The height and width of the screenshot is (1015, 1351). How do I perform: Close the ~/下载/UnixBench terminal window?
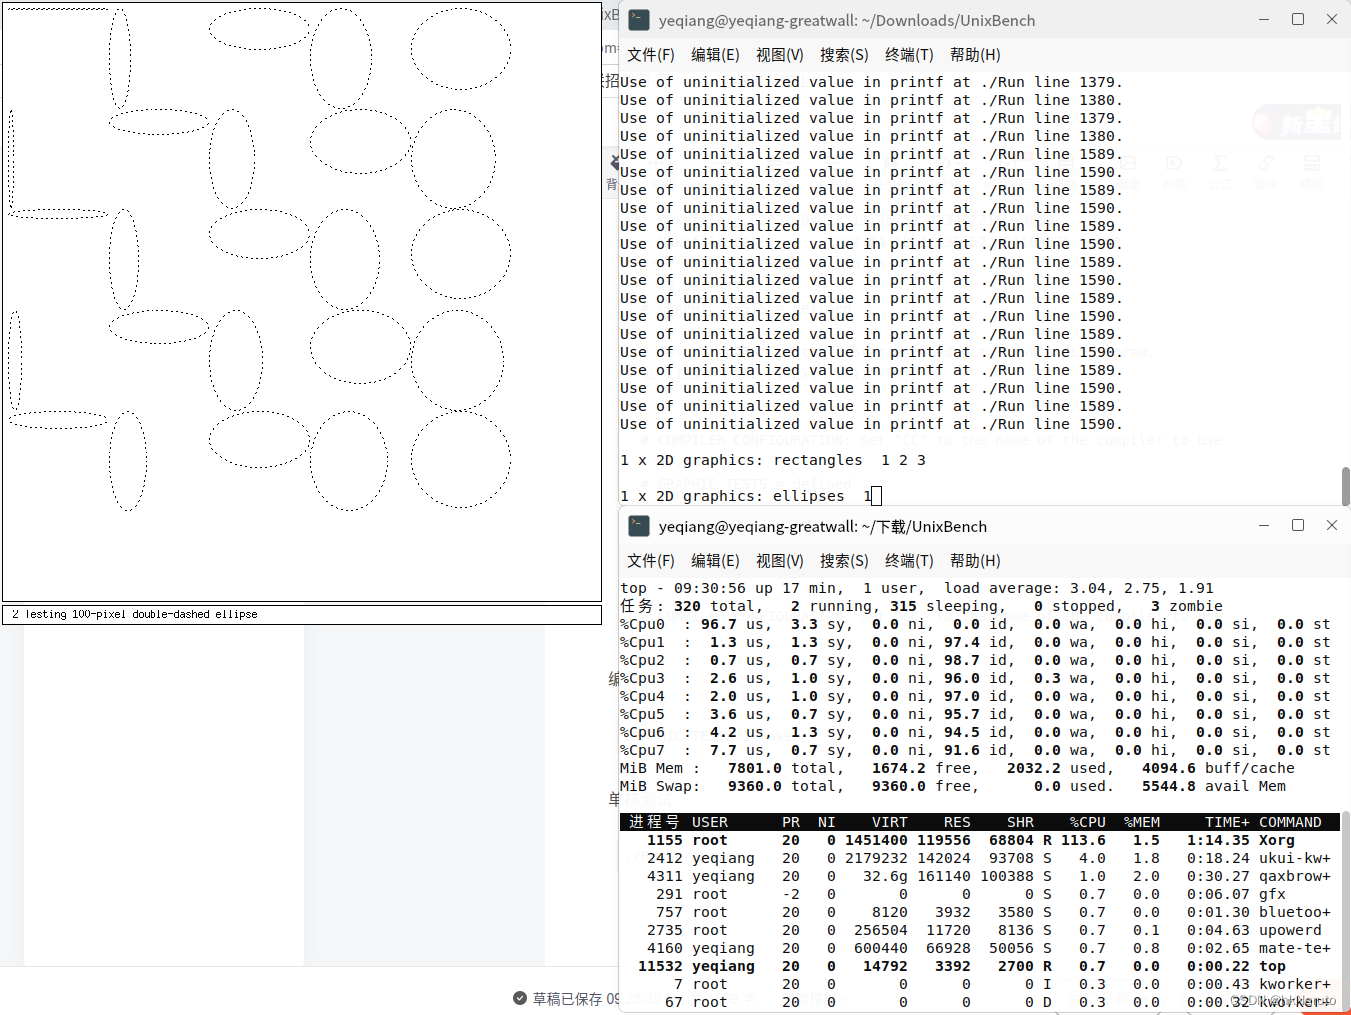click(x=1332, y=525)
